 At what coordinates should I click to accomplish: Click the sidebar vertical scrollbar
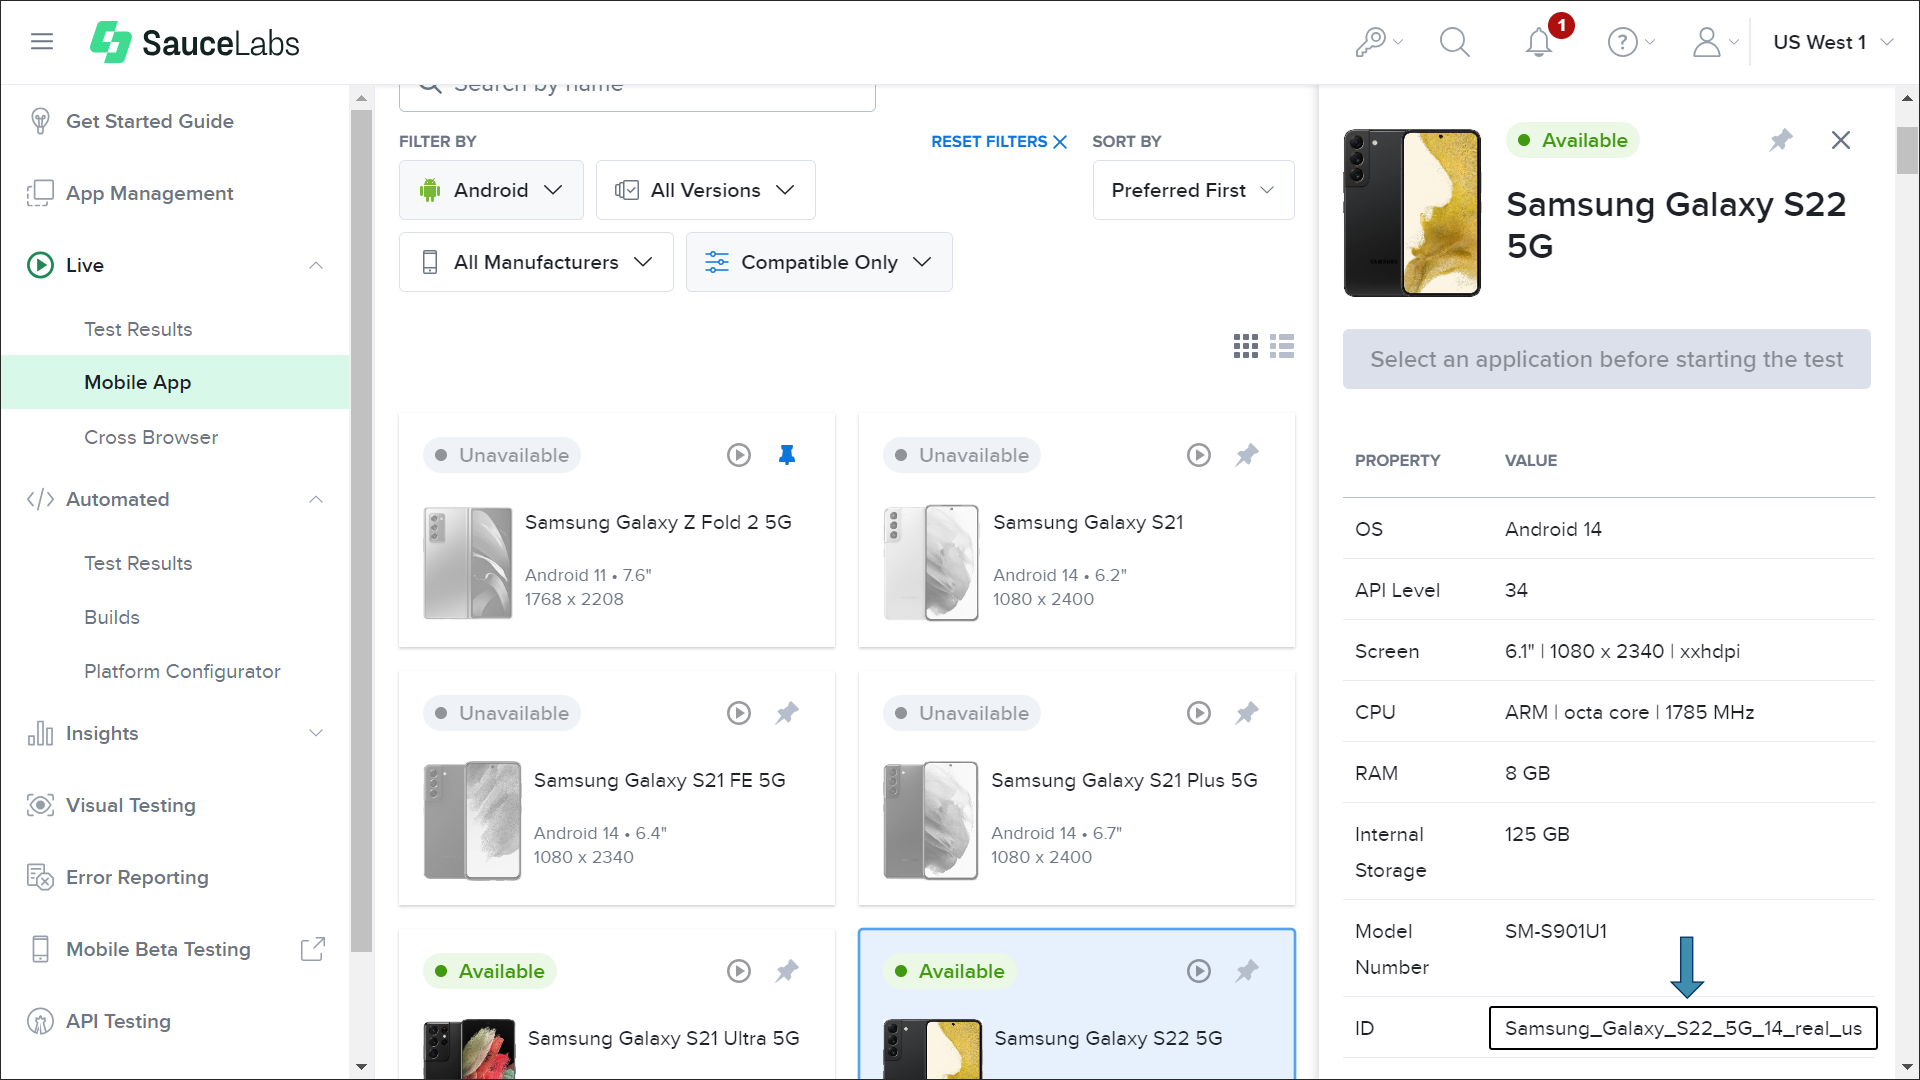click(361, 530)
